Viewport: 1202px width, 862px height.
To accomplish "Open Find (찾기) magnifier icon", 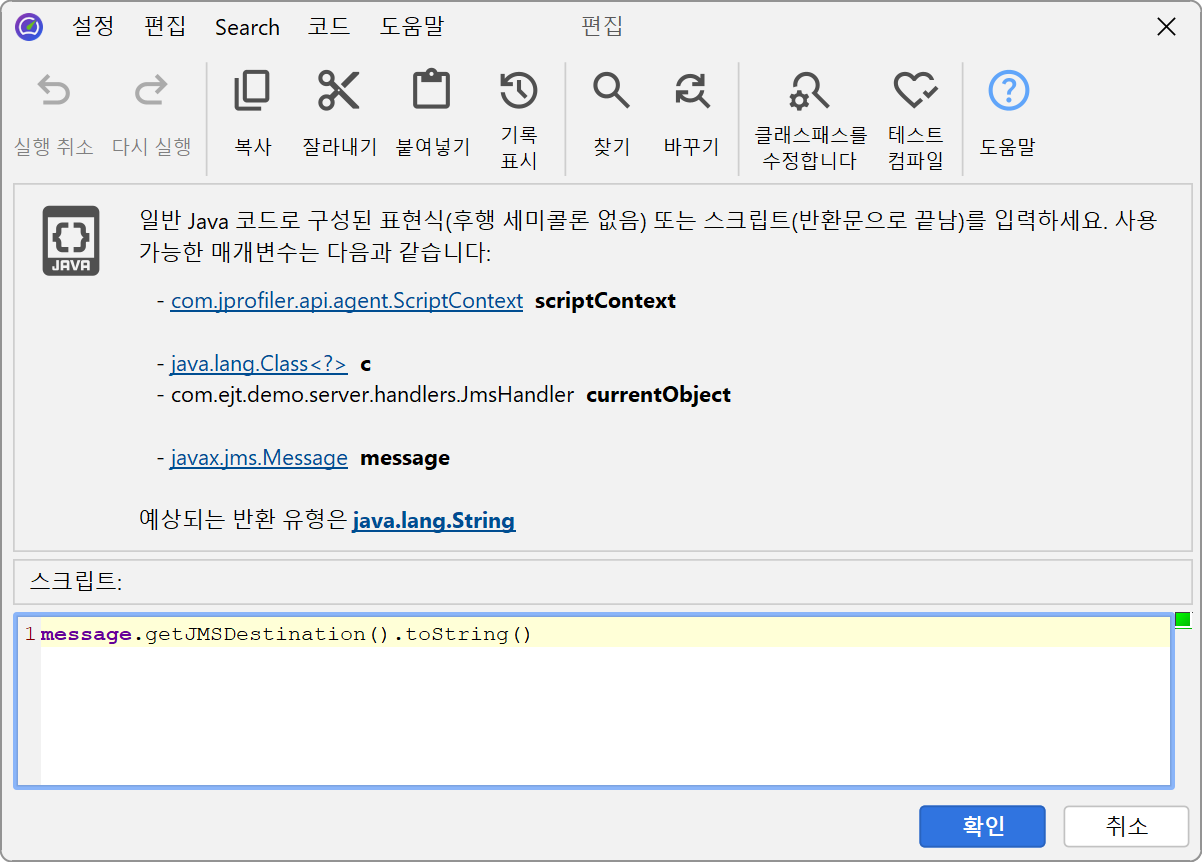I will point(611,91).
